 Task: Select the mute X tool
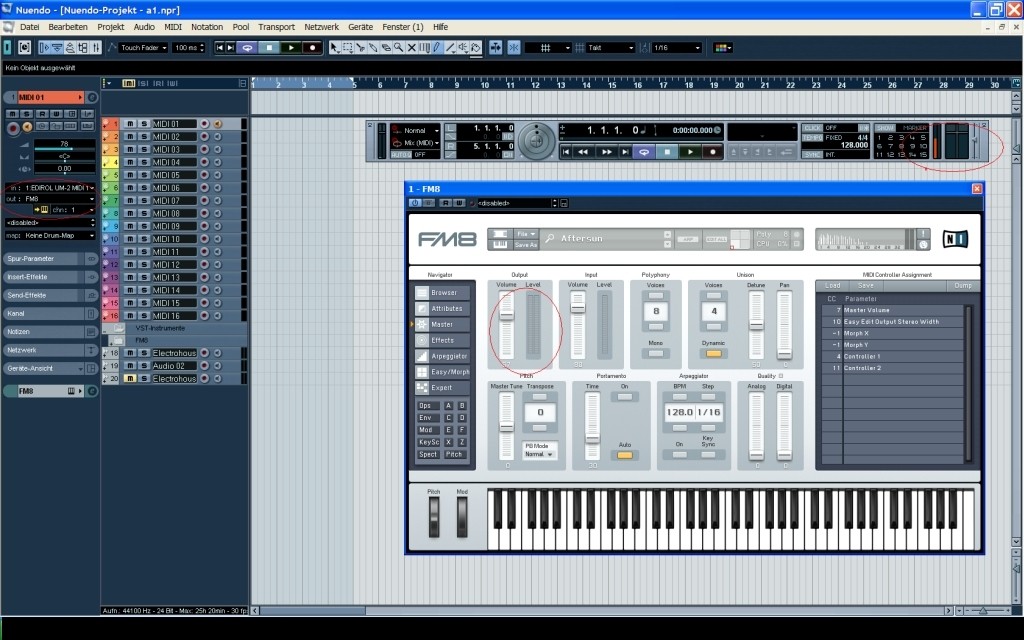[411, 48]
